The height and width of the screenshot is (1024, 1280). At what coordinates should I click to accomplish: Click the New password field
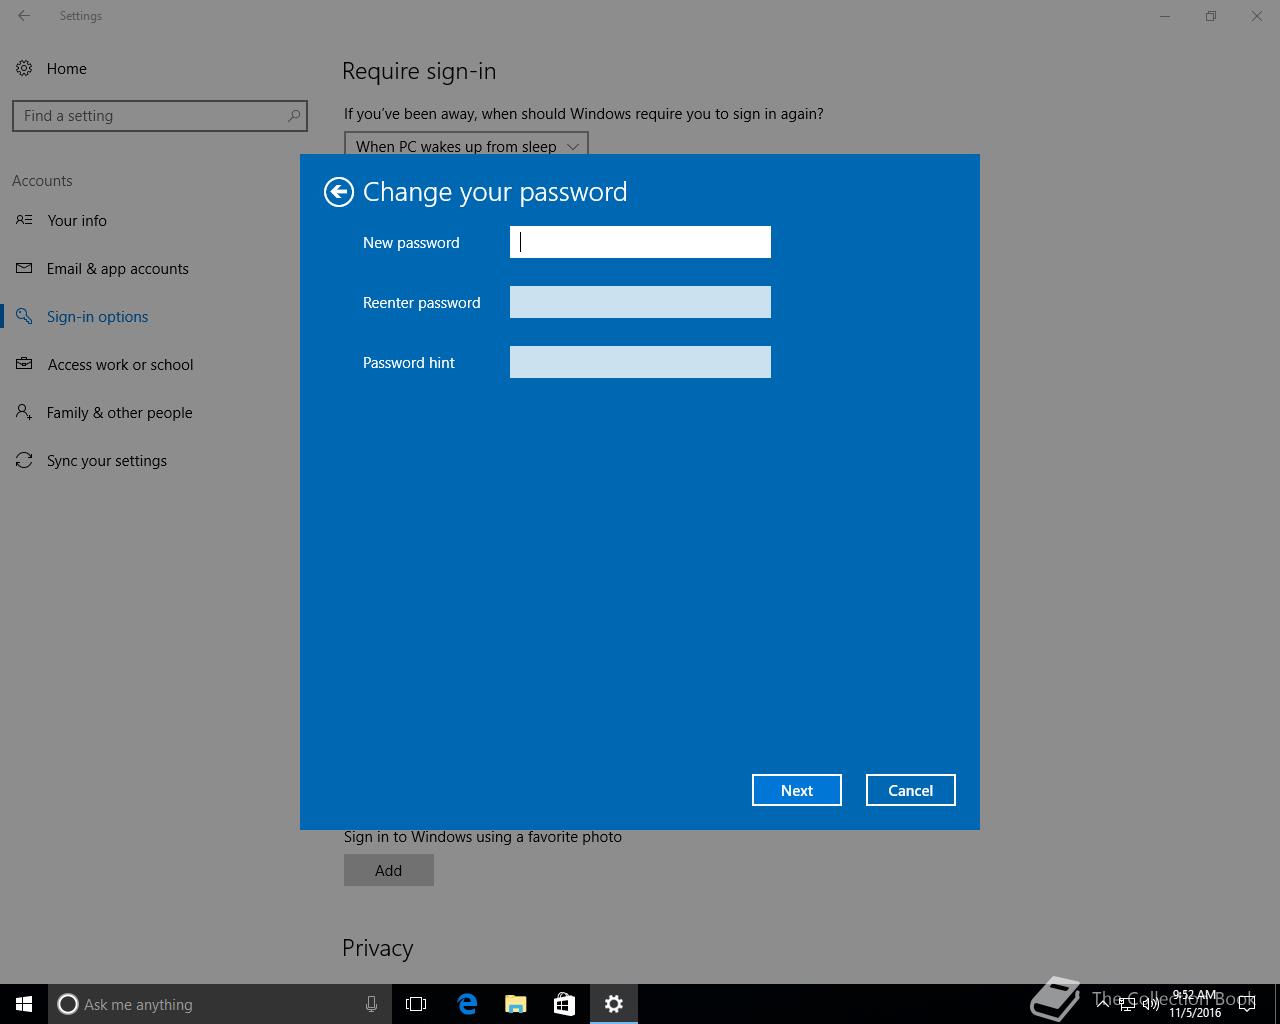(x=640, y=242)
